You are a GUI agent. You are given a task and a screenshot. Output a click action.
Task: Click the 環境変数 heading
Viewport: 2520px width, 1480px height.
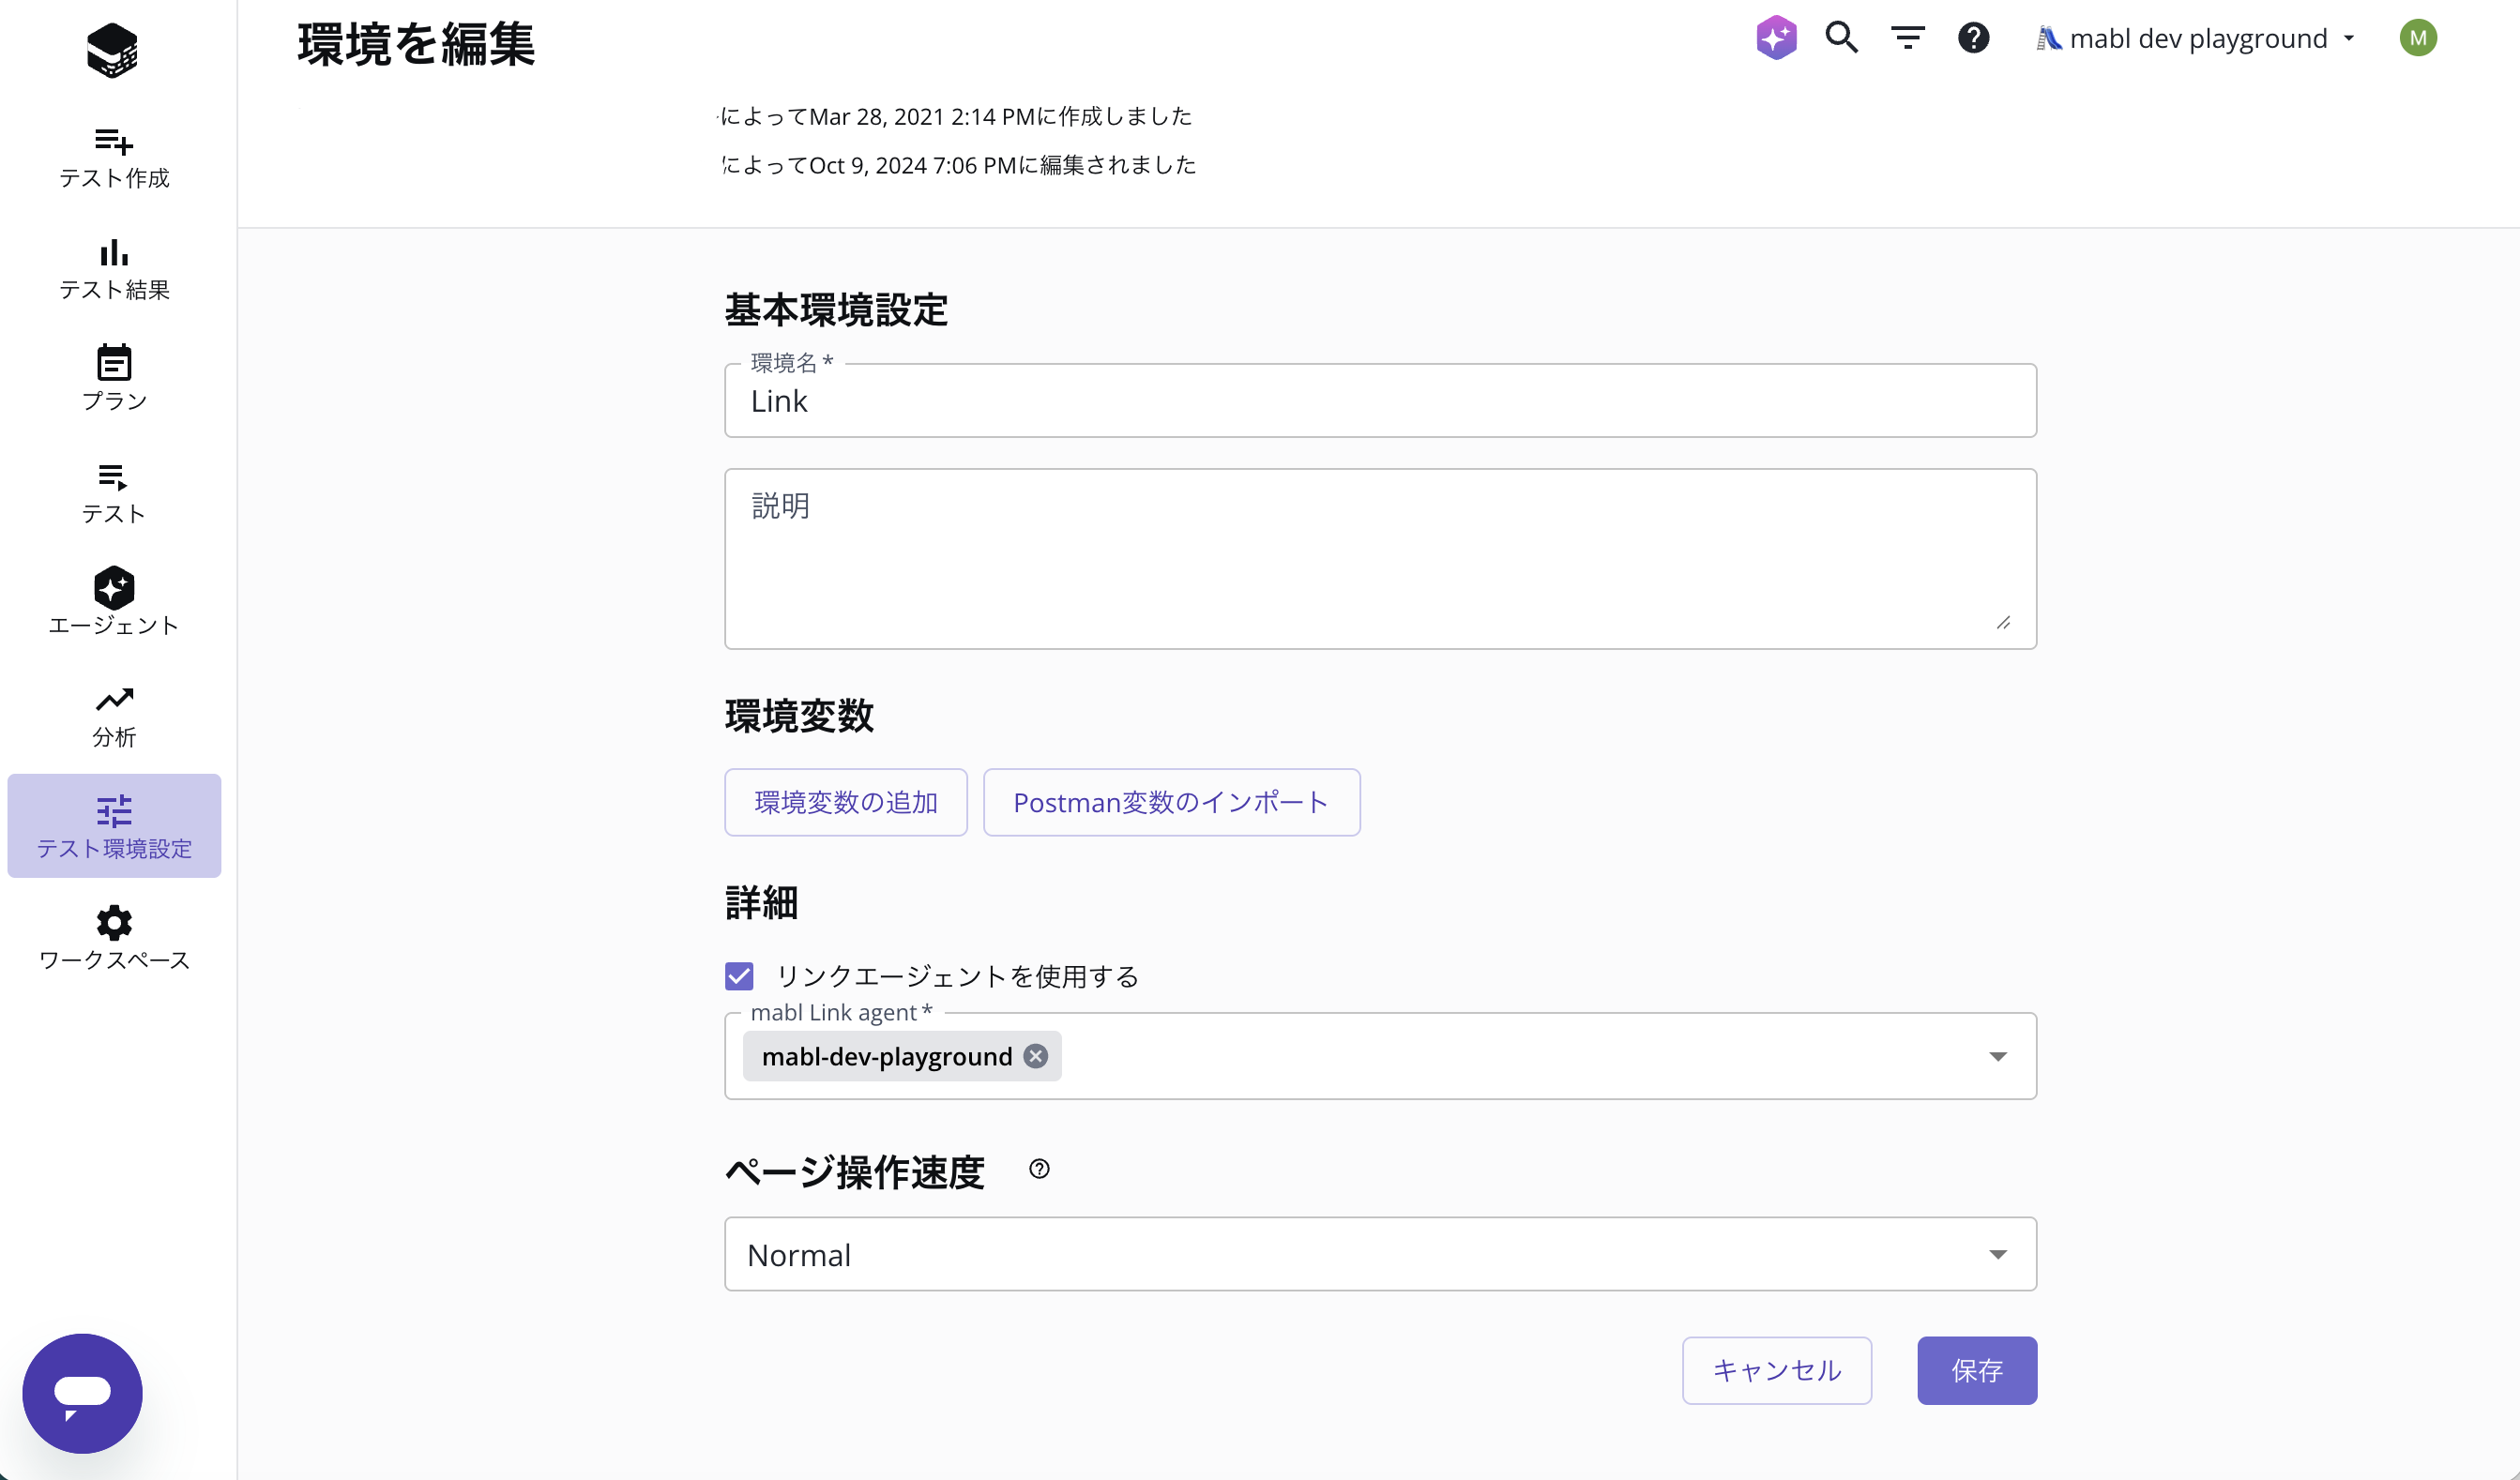tap(799, 716)
